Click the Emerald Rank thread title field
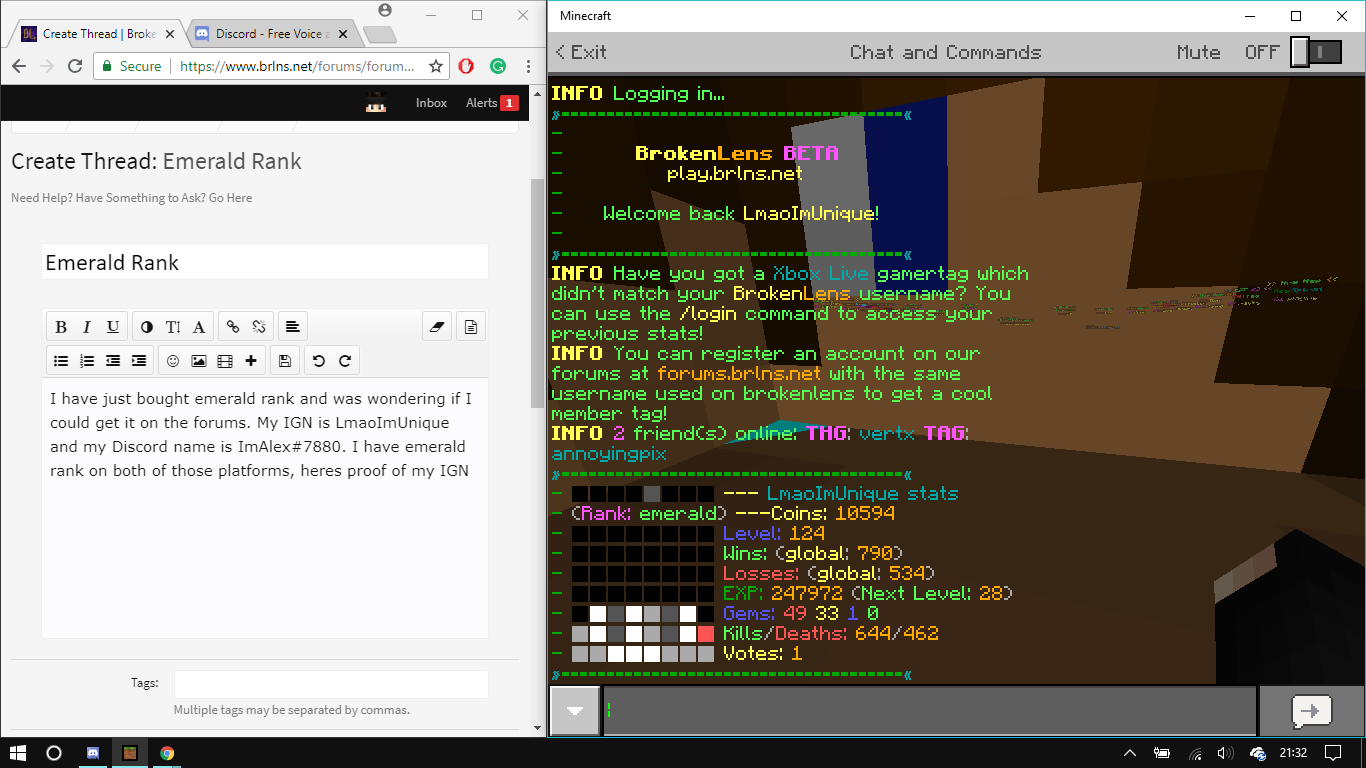The width and height of the screenshot is (1366, 768). click(265, 262)
